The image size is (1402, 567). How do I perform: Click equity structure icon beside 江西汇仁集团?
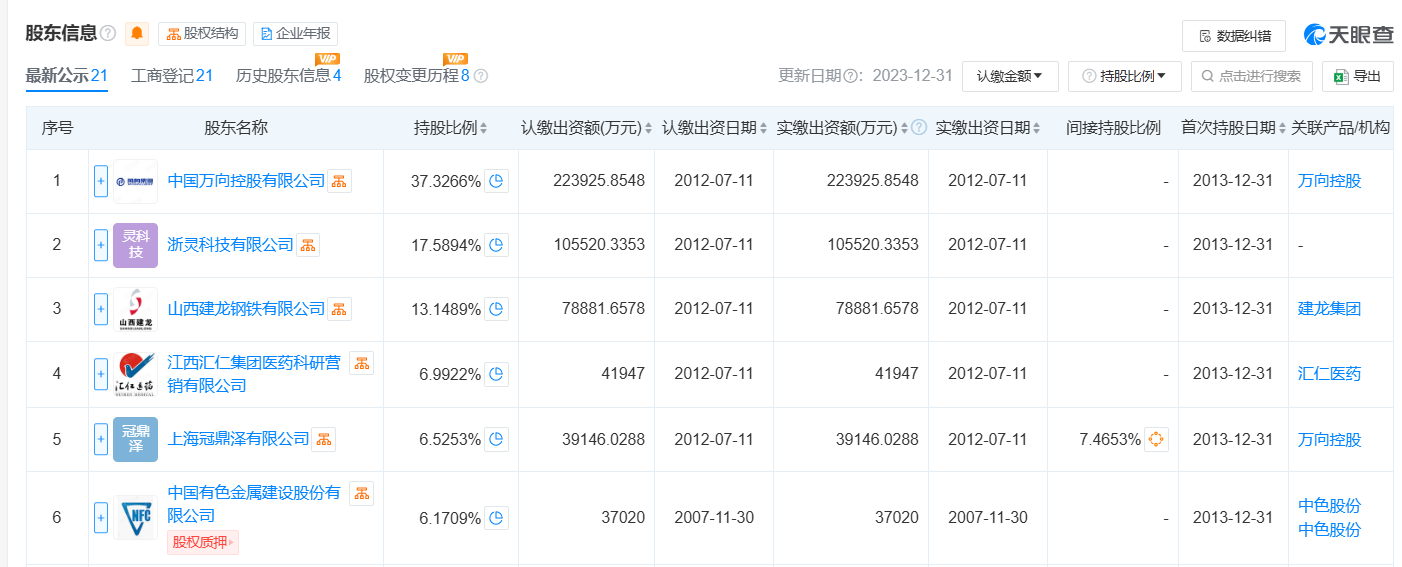pyautogui.click(x=361, y=363)
